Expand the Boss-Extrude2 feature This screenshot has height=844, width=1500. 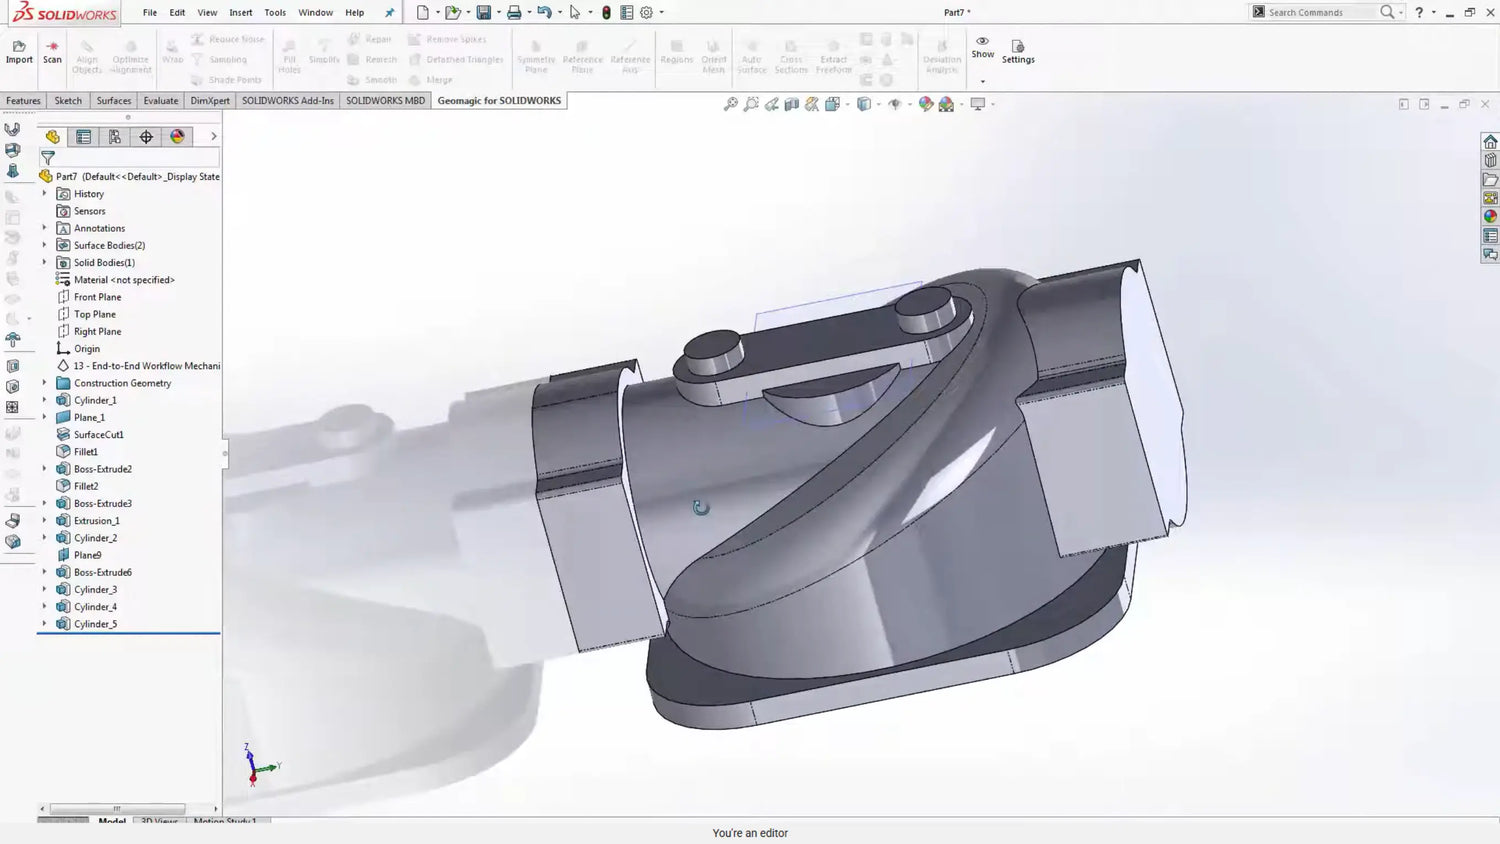pyautogui.click(x=44, y=469)
